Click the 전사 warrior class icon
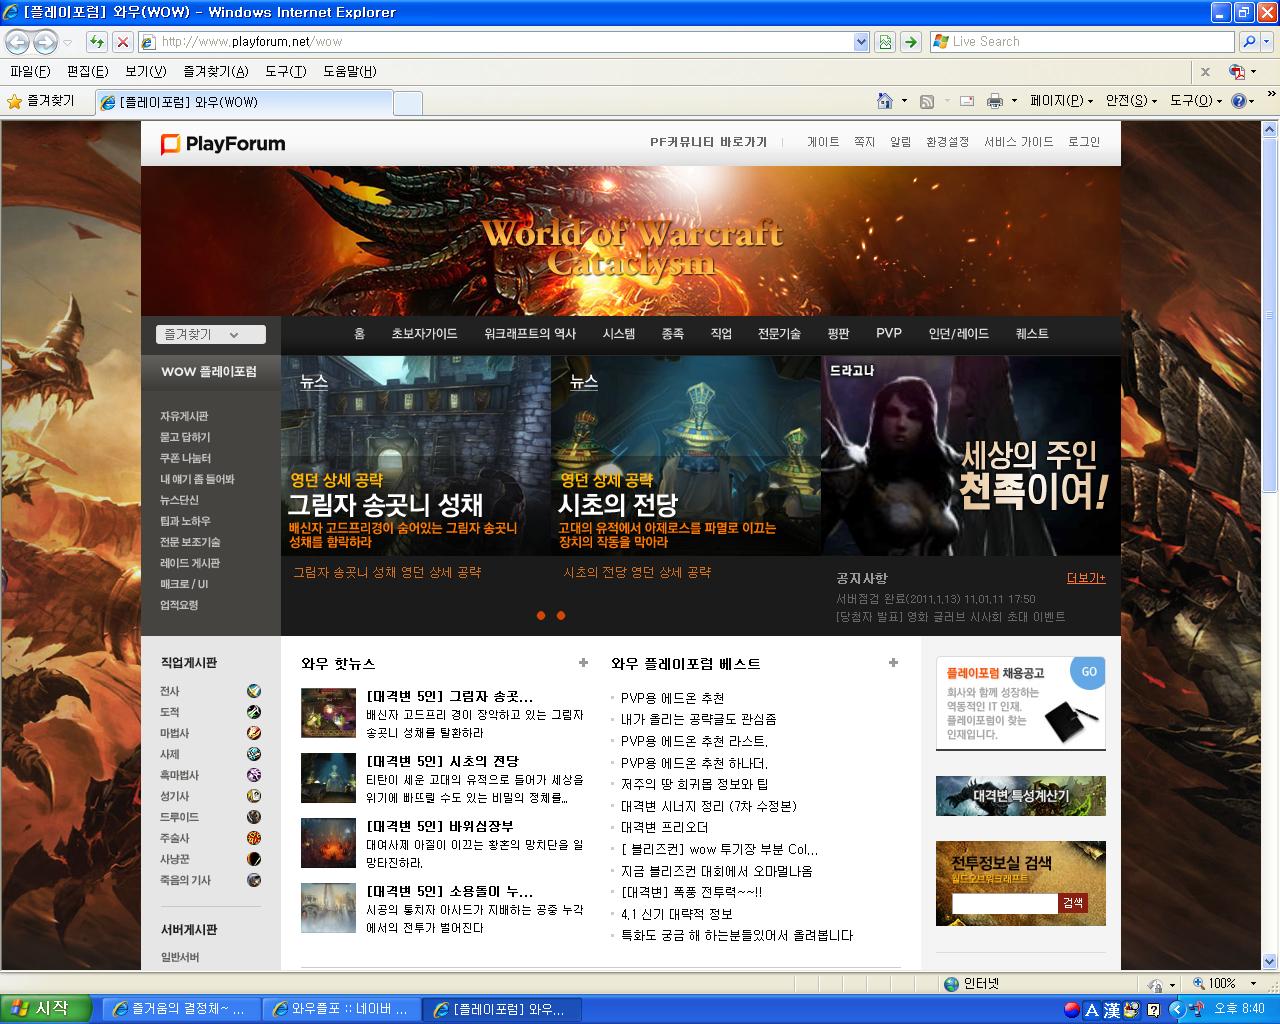This screenshot has width=1280, height=1024. click(x=254, y=691)
